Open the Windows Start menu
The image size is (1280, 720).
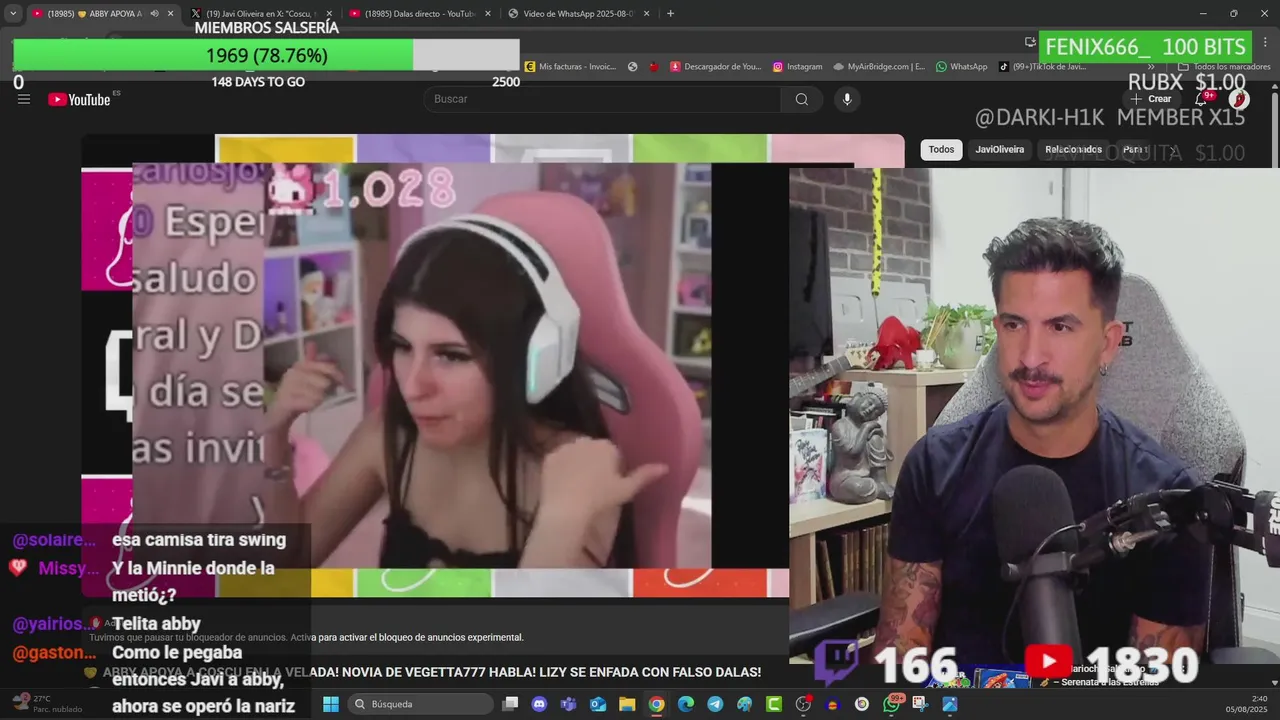tap(331, 704)
